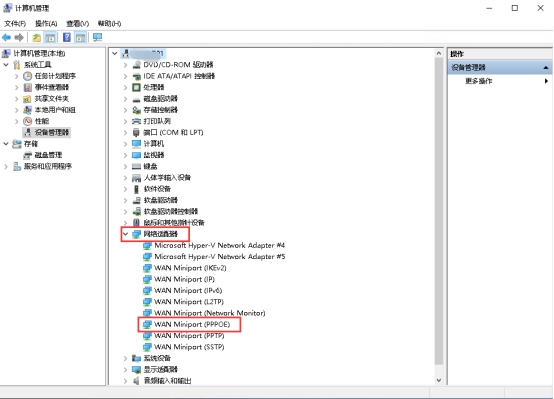The image size is (554, 399).
Task: Select WAN Miniport (L2TP)
Action: [189, 302]
